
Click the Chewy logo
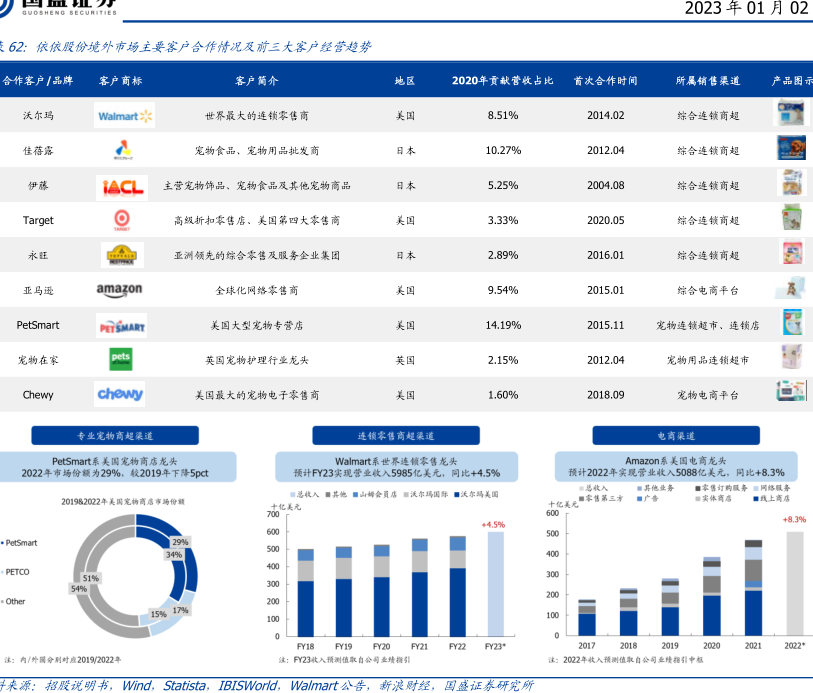(x=121, y=395)
